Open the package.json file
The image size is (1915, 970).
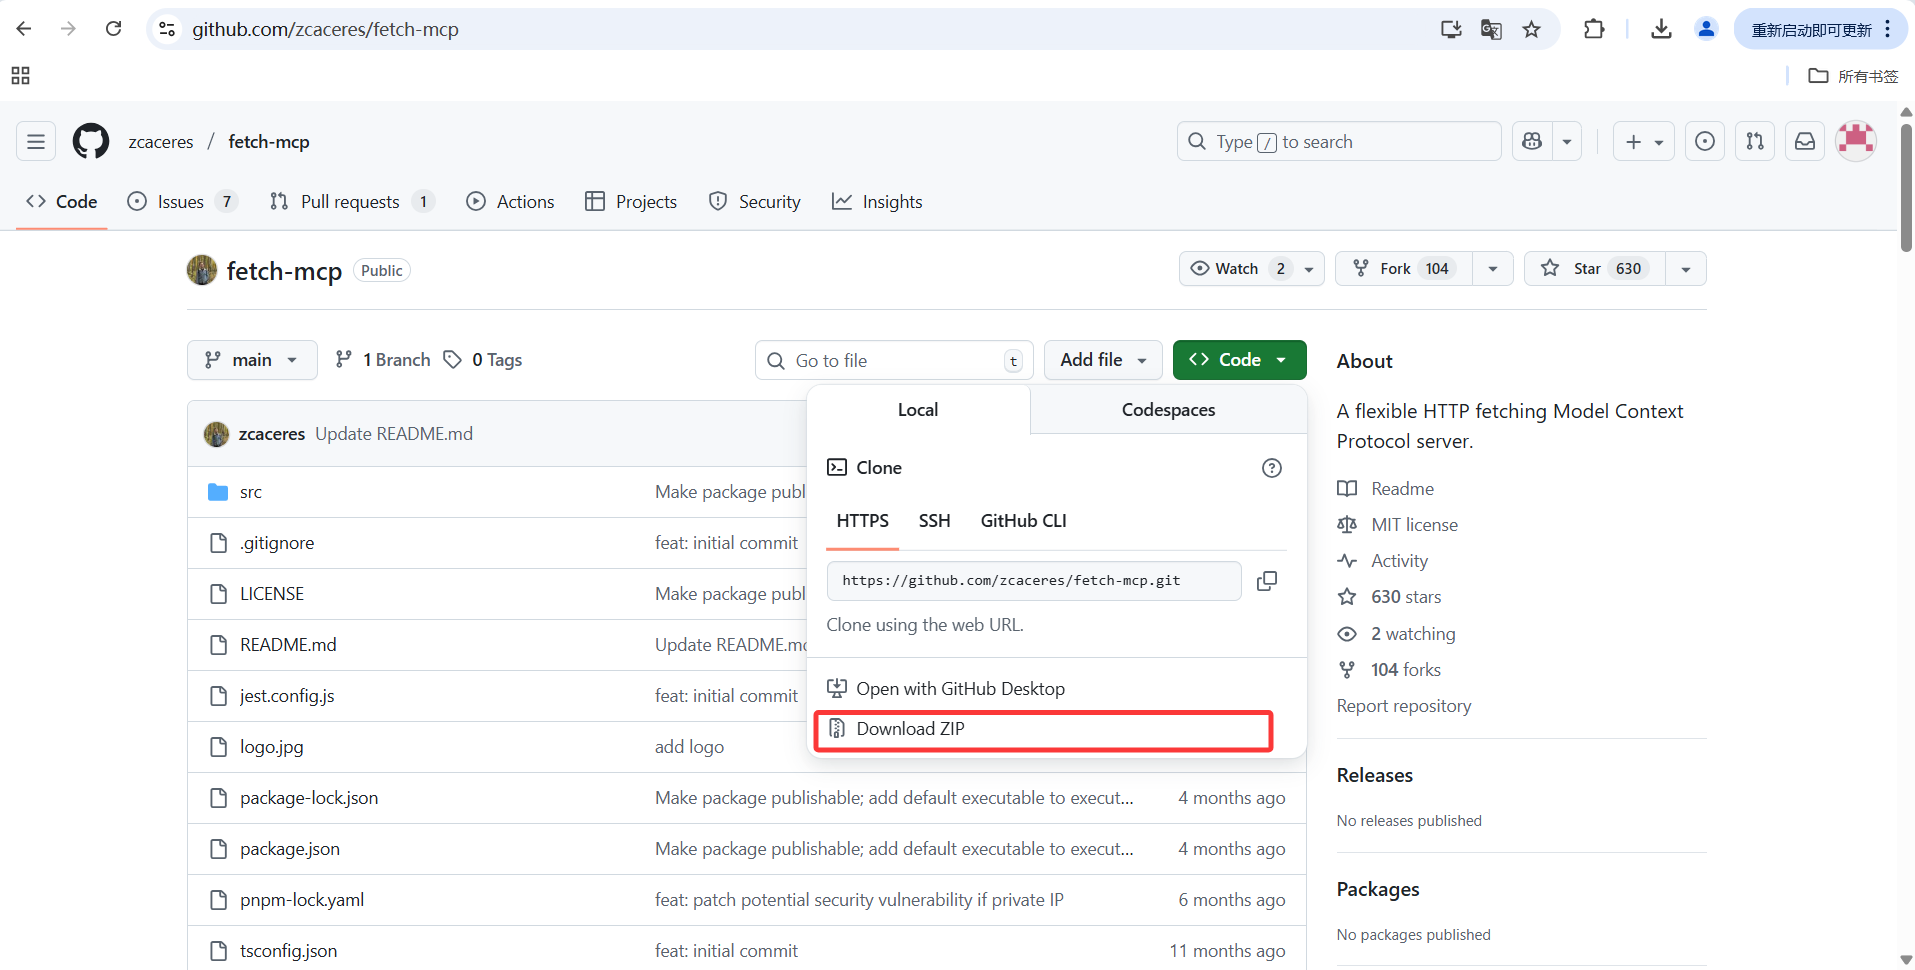coord(290,849)
